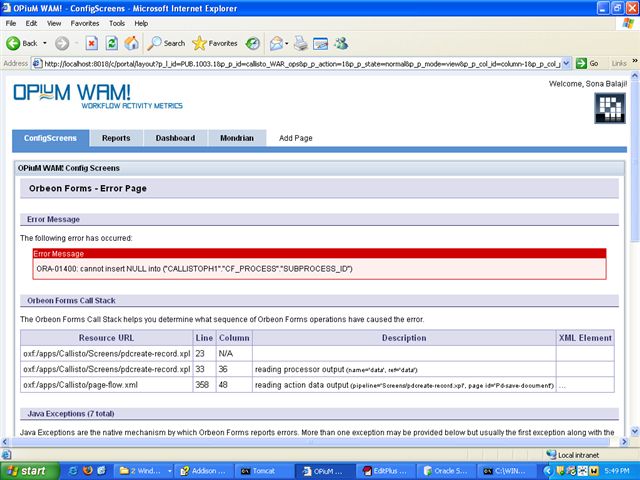The width and height of the screenshot is (640, 480).
Task: Click the Mail icon in toolbar
Action: tap(275, 43)
